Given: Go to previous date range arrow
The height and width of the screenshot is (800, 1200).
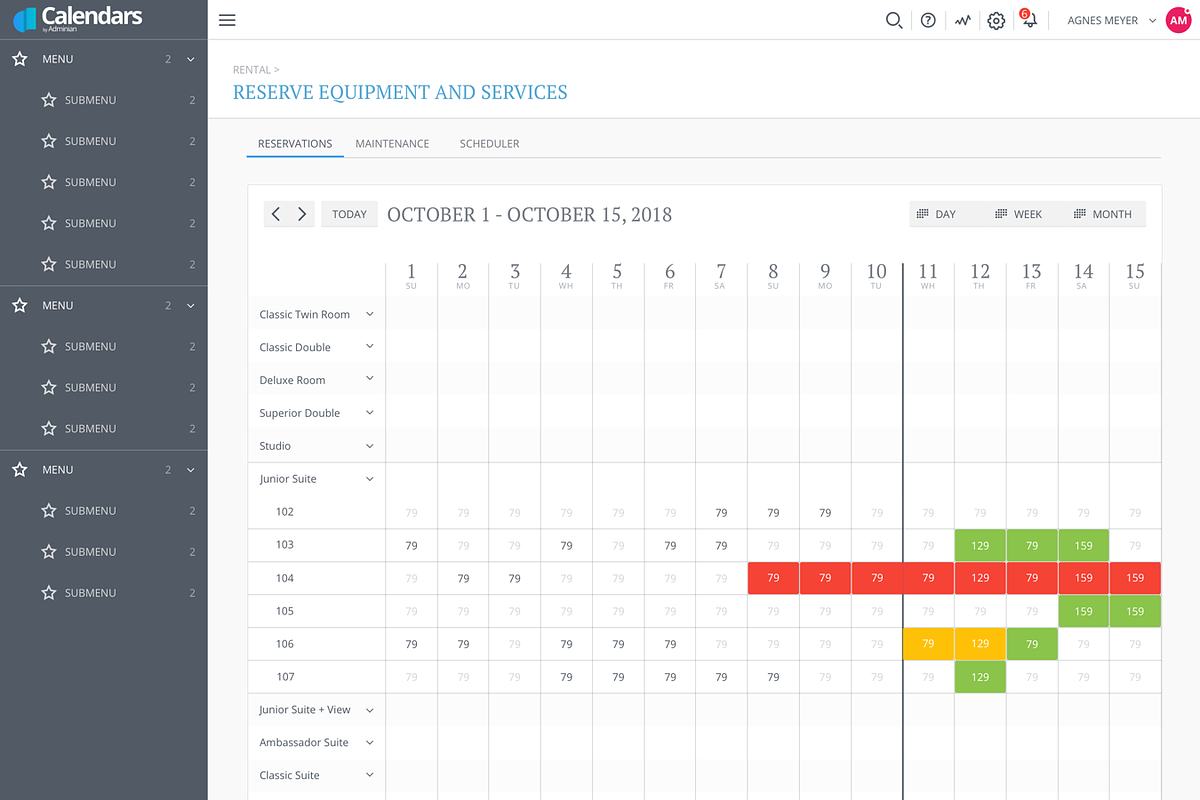Looking at the screenshot, I should [276, 214].
